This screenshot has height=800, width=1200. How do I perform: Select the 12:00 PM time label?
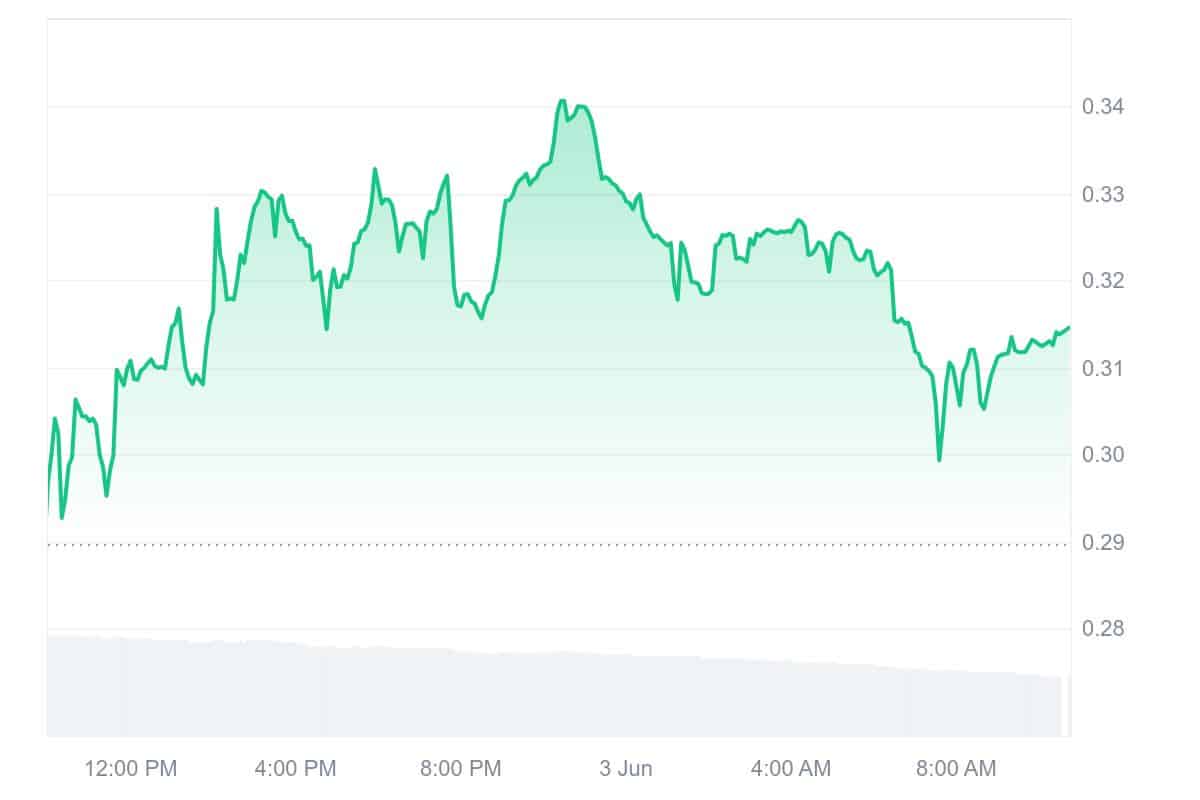[x=131, y=769]
